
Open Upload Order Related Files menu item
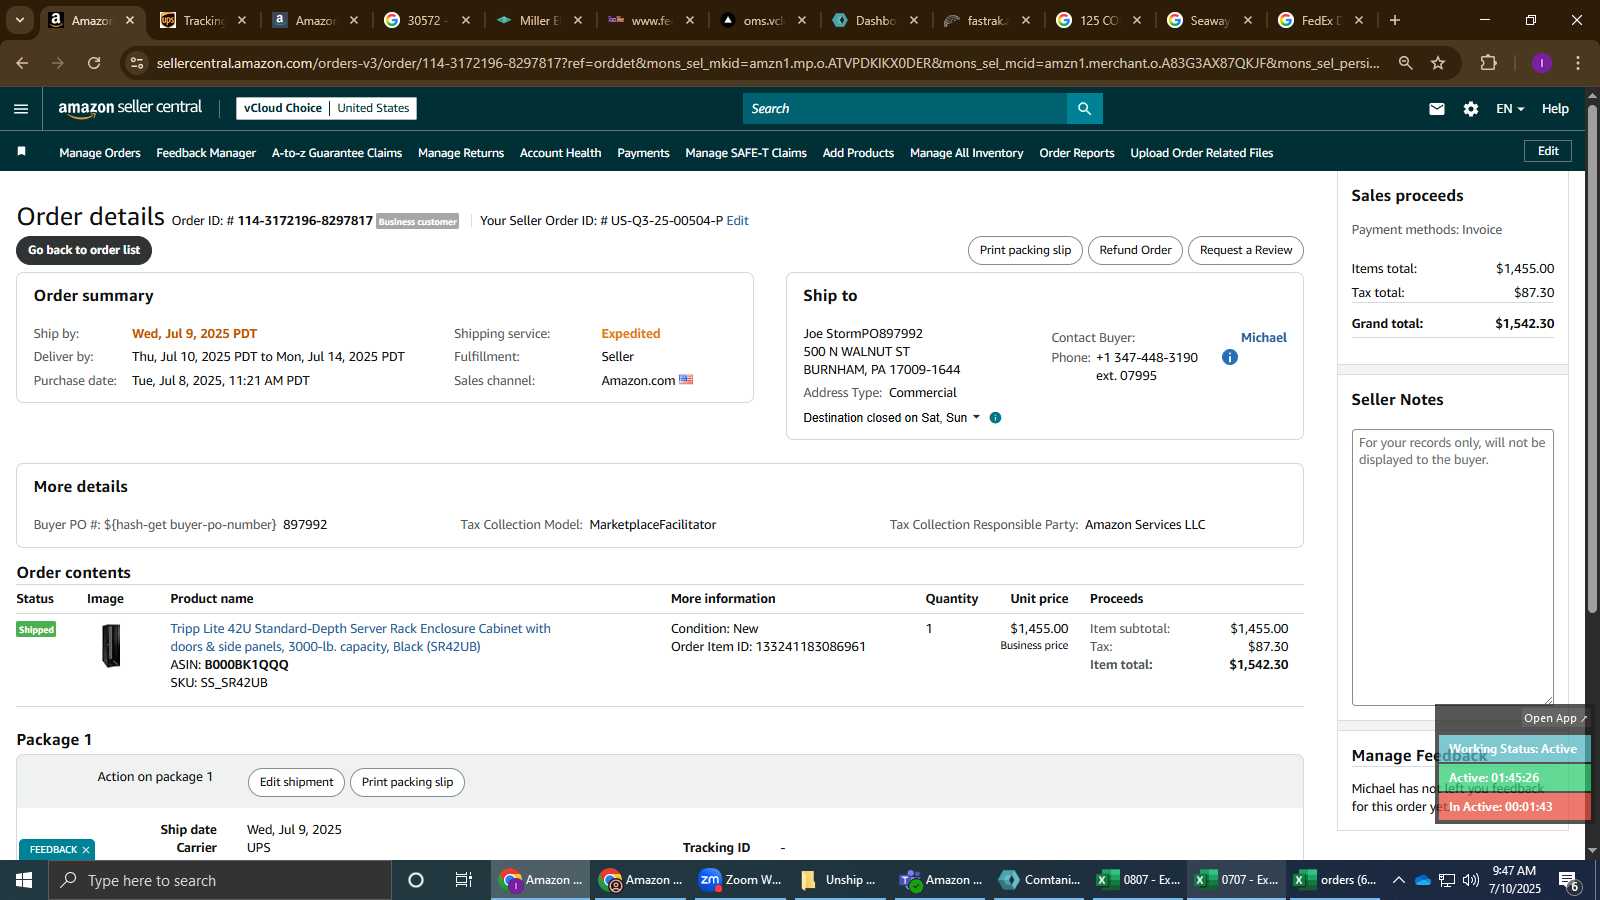1201,153
